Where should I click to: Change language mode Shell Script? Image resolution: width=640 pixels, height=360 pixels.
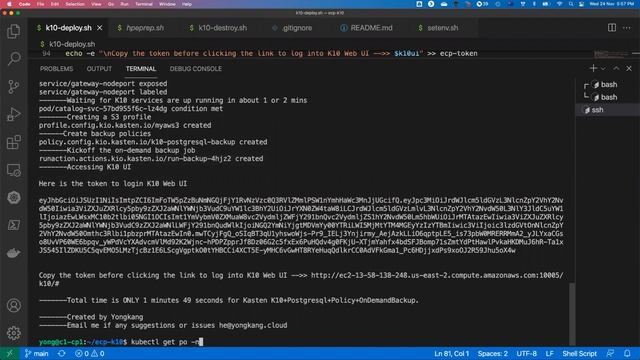click(579, 353)
